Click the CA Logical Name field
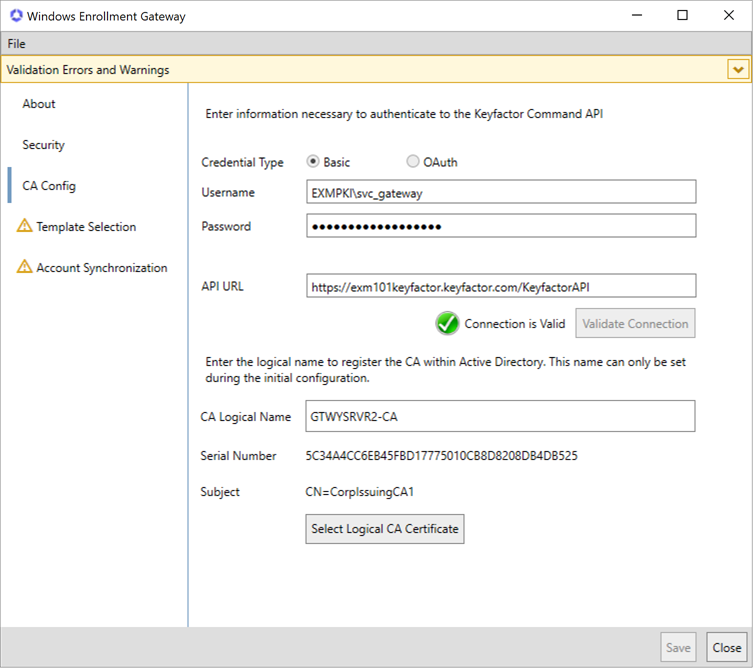The width and height of the screenshot is (753, 668). 500,416
